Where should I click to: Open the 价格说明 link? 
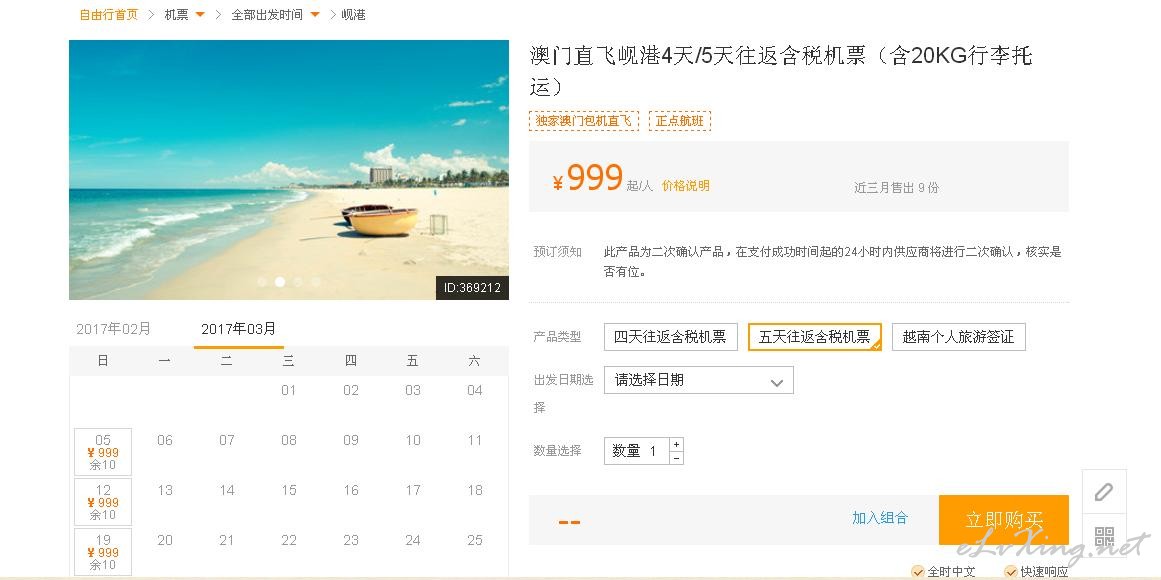coord(686,186)
